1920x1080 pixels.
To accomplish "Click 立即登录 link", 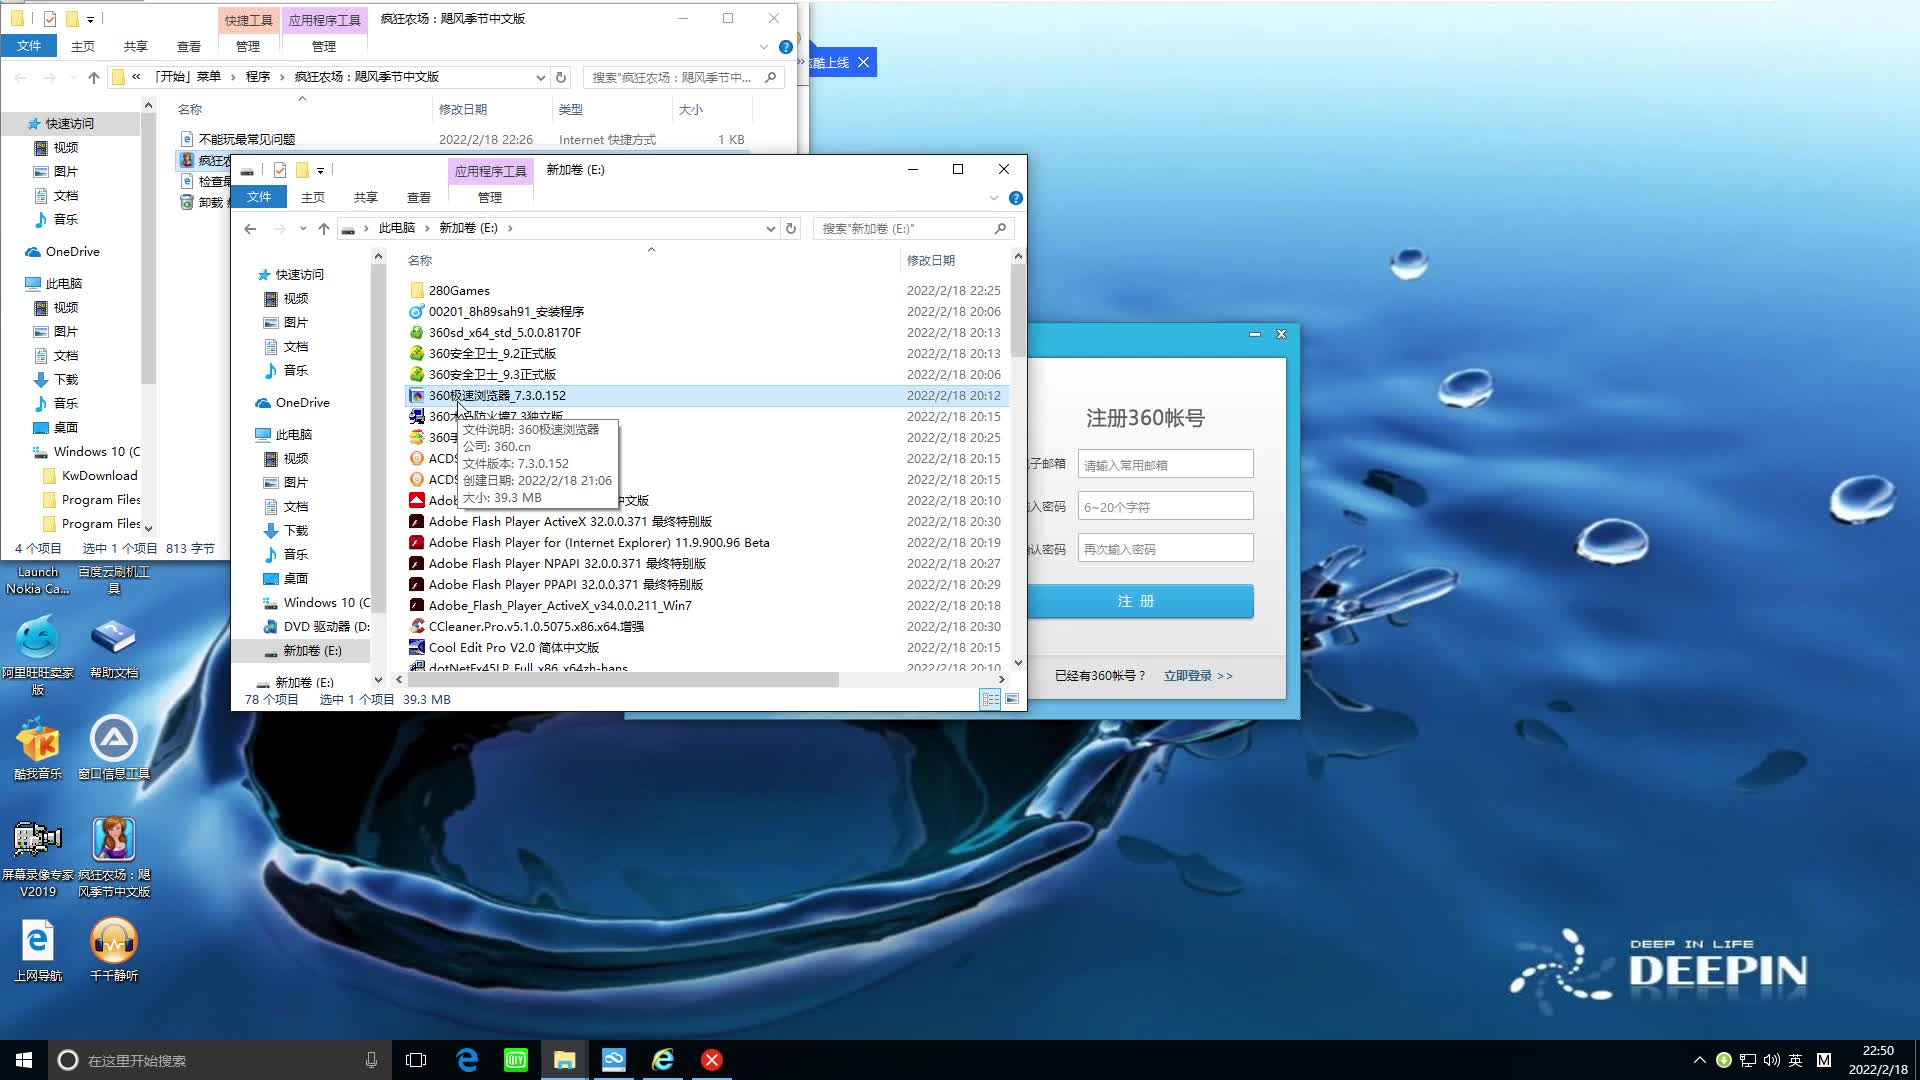I will [x=1198, y=676].
